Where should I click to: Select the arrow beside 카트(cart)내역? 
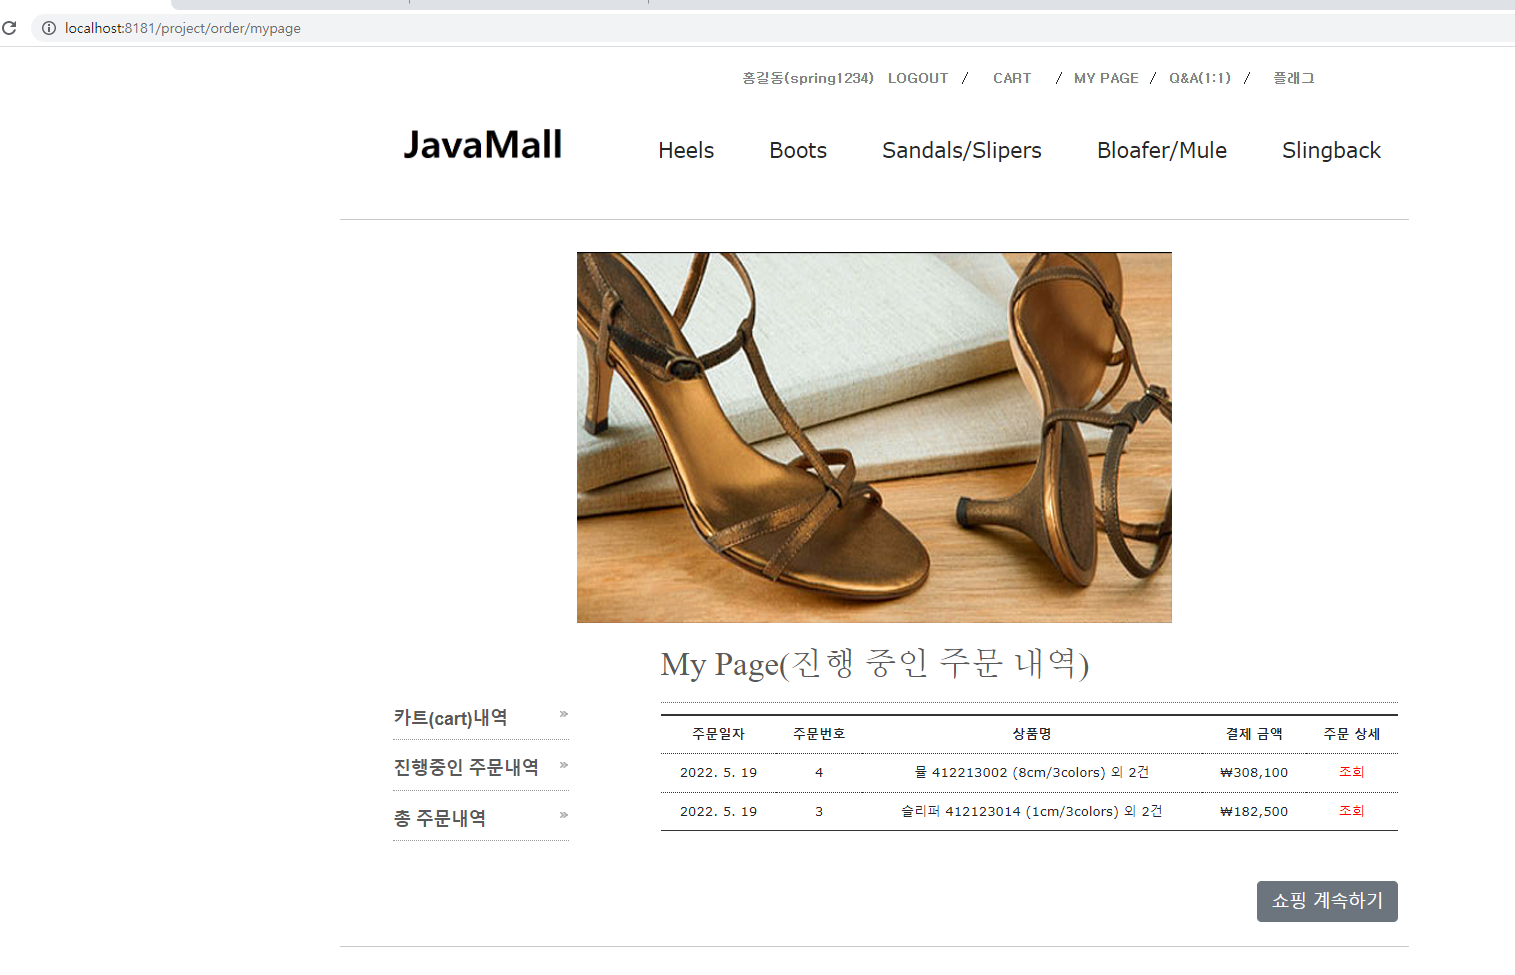coord(564,714)
